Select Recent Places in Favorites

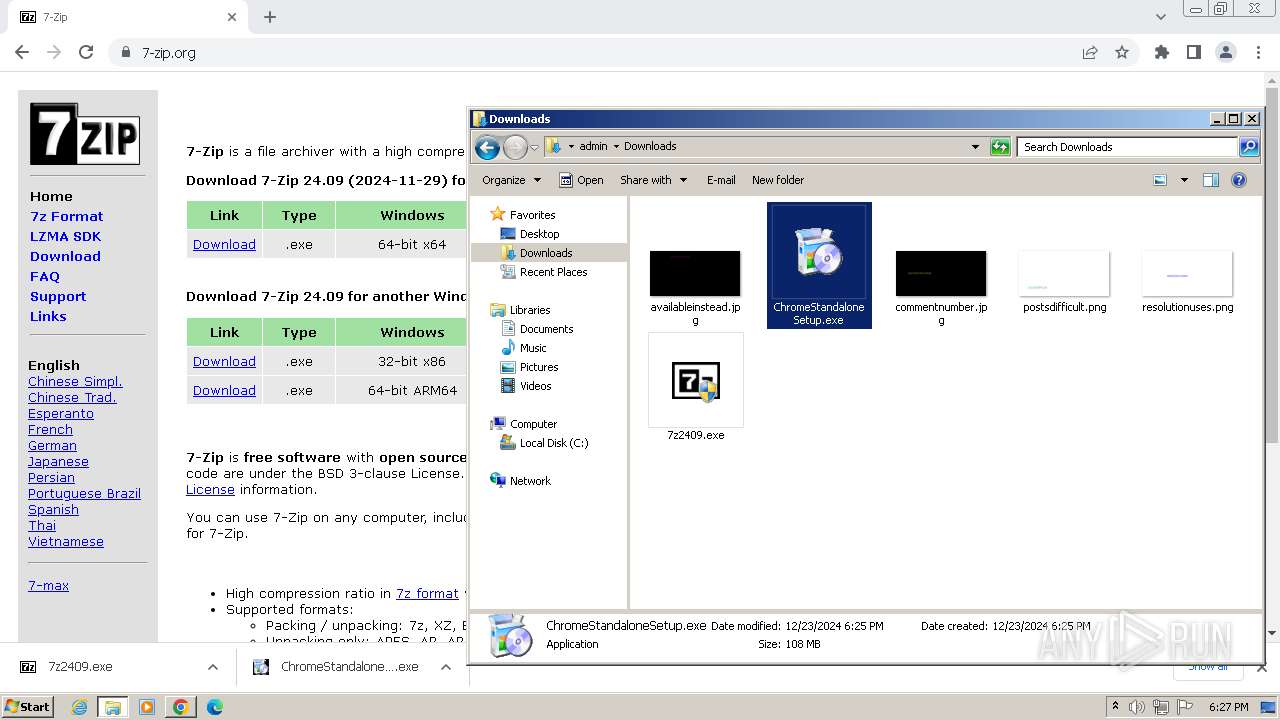tap(553, 272)
